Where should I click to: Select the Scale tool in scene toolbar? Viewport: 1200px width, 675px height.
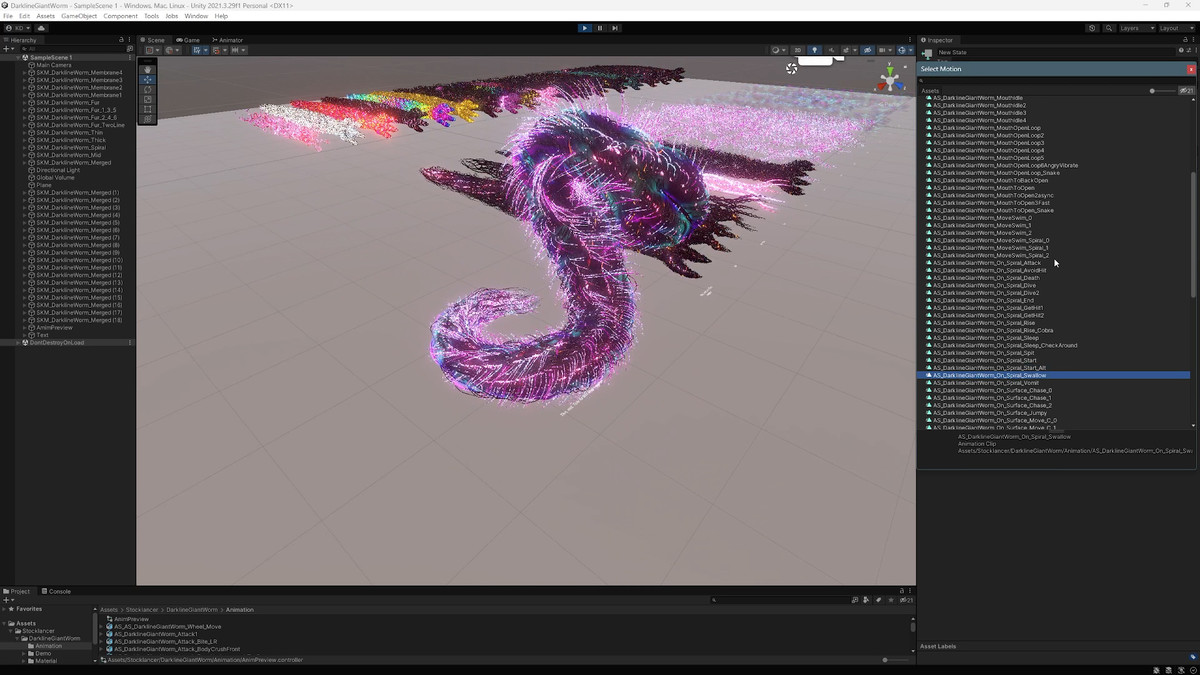(148, 99)
